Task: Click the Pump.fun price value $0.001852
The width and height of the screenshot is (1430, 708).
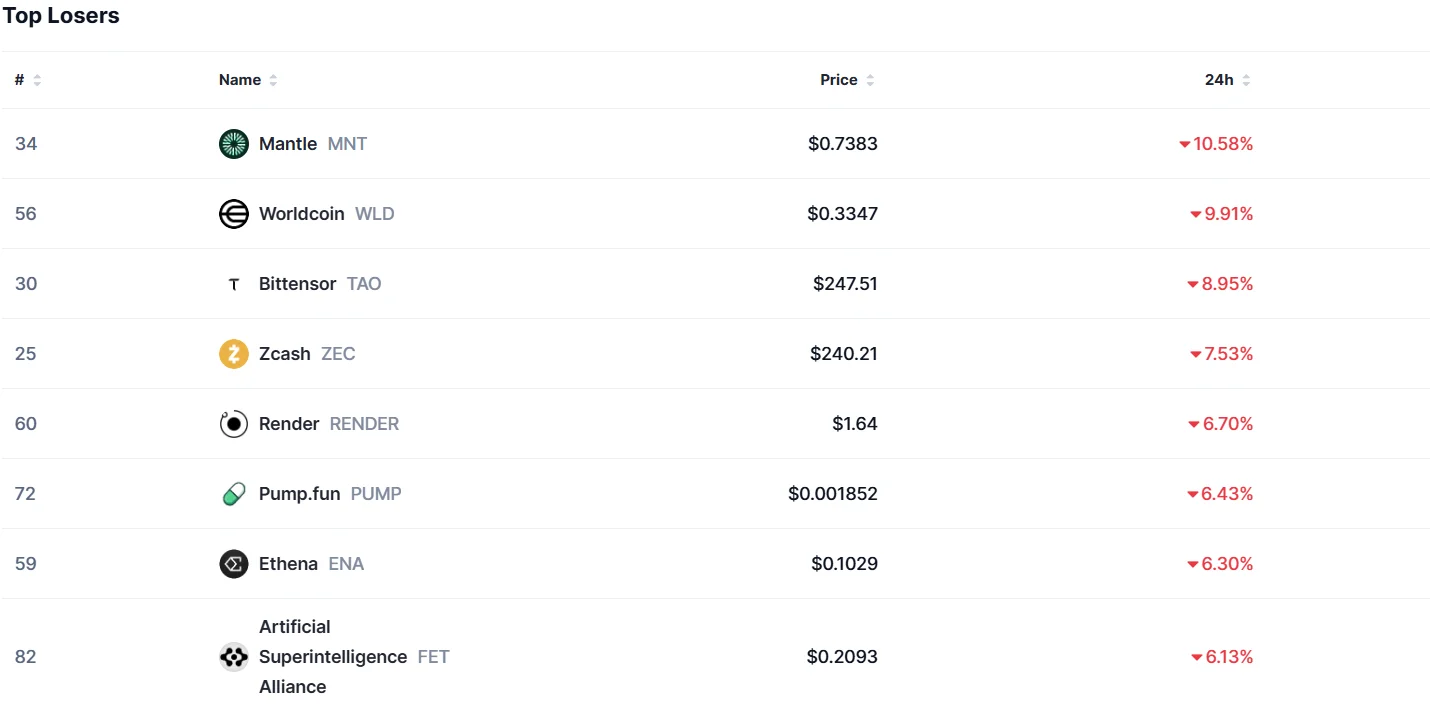Action: 832,494
